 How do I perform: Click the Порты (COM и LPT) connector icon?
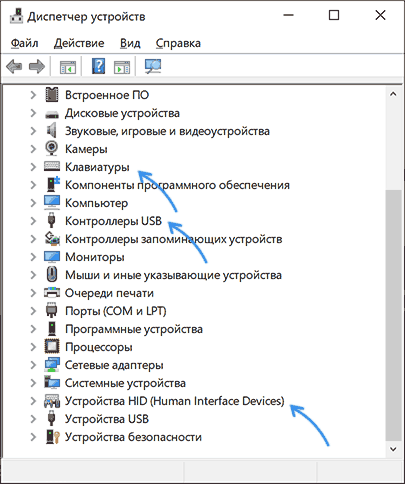click(51, 310)
